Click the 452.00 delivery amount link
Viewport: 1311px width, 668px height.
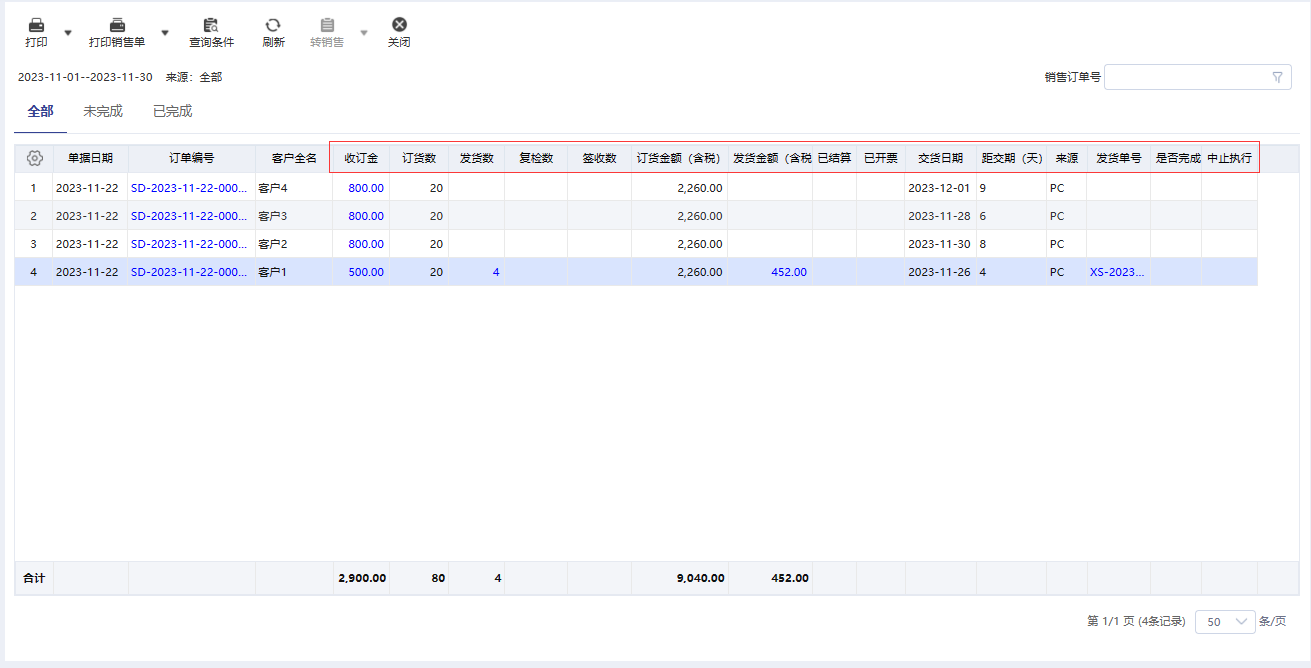pos(787,272)
